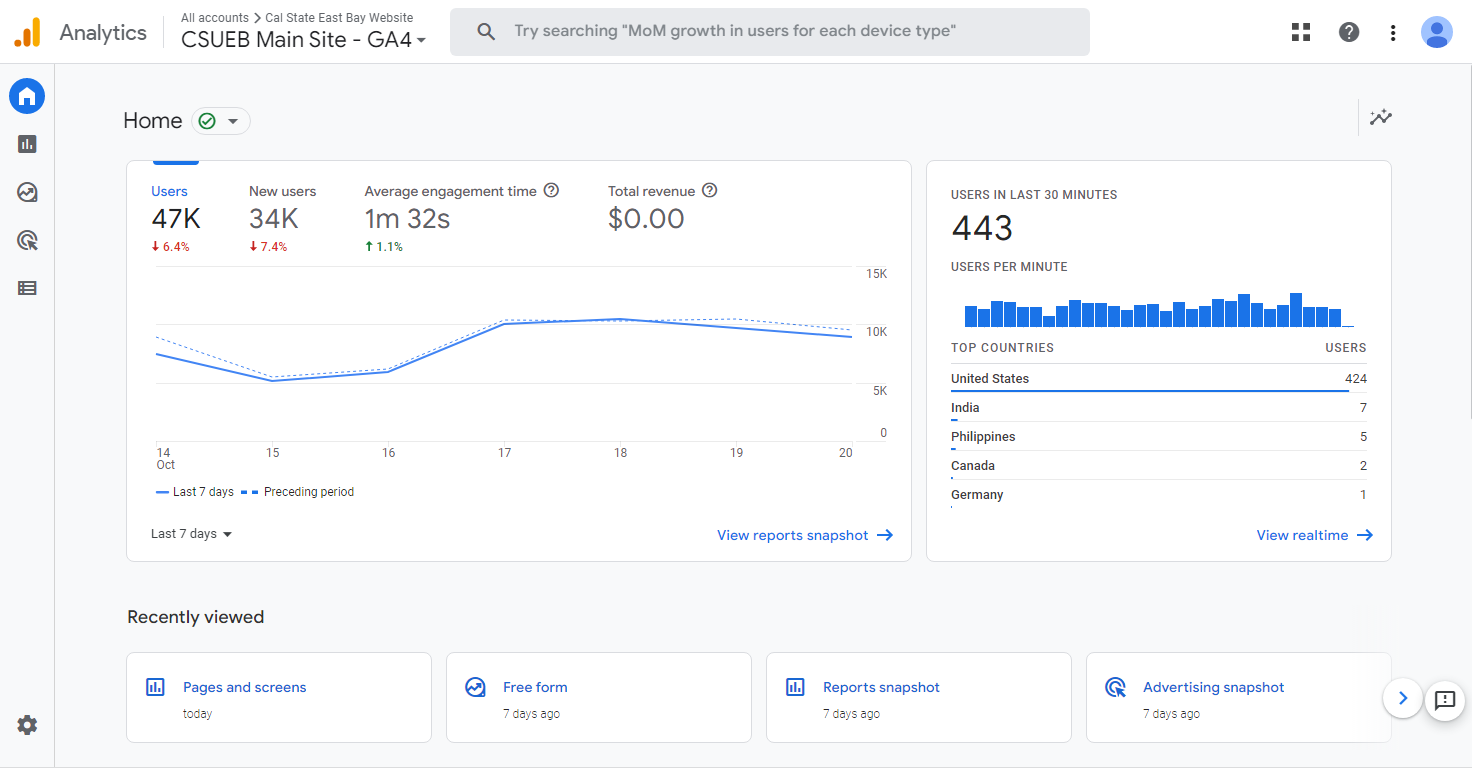Open the Free form link

535,687
